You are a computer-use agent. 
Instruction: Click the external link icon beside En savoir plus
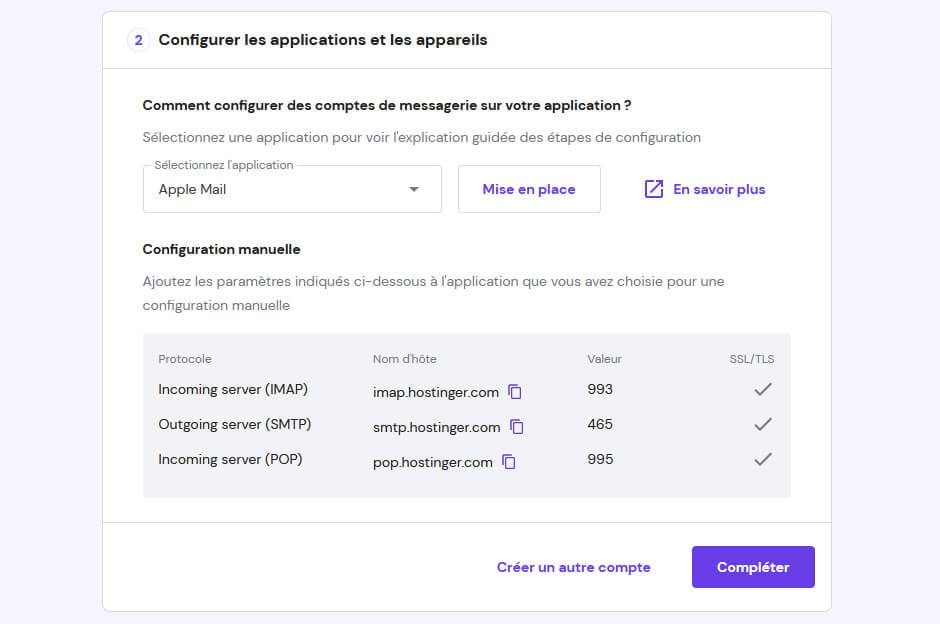653,189
